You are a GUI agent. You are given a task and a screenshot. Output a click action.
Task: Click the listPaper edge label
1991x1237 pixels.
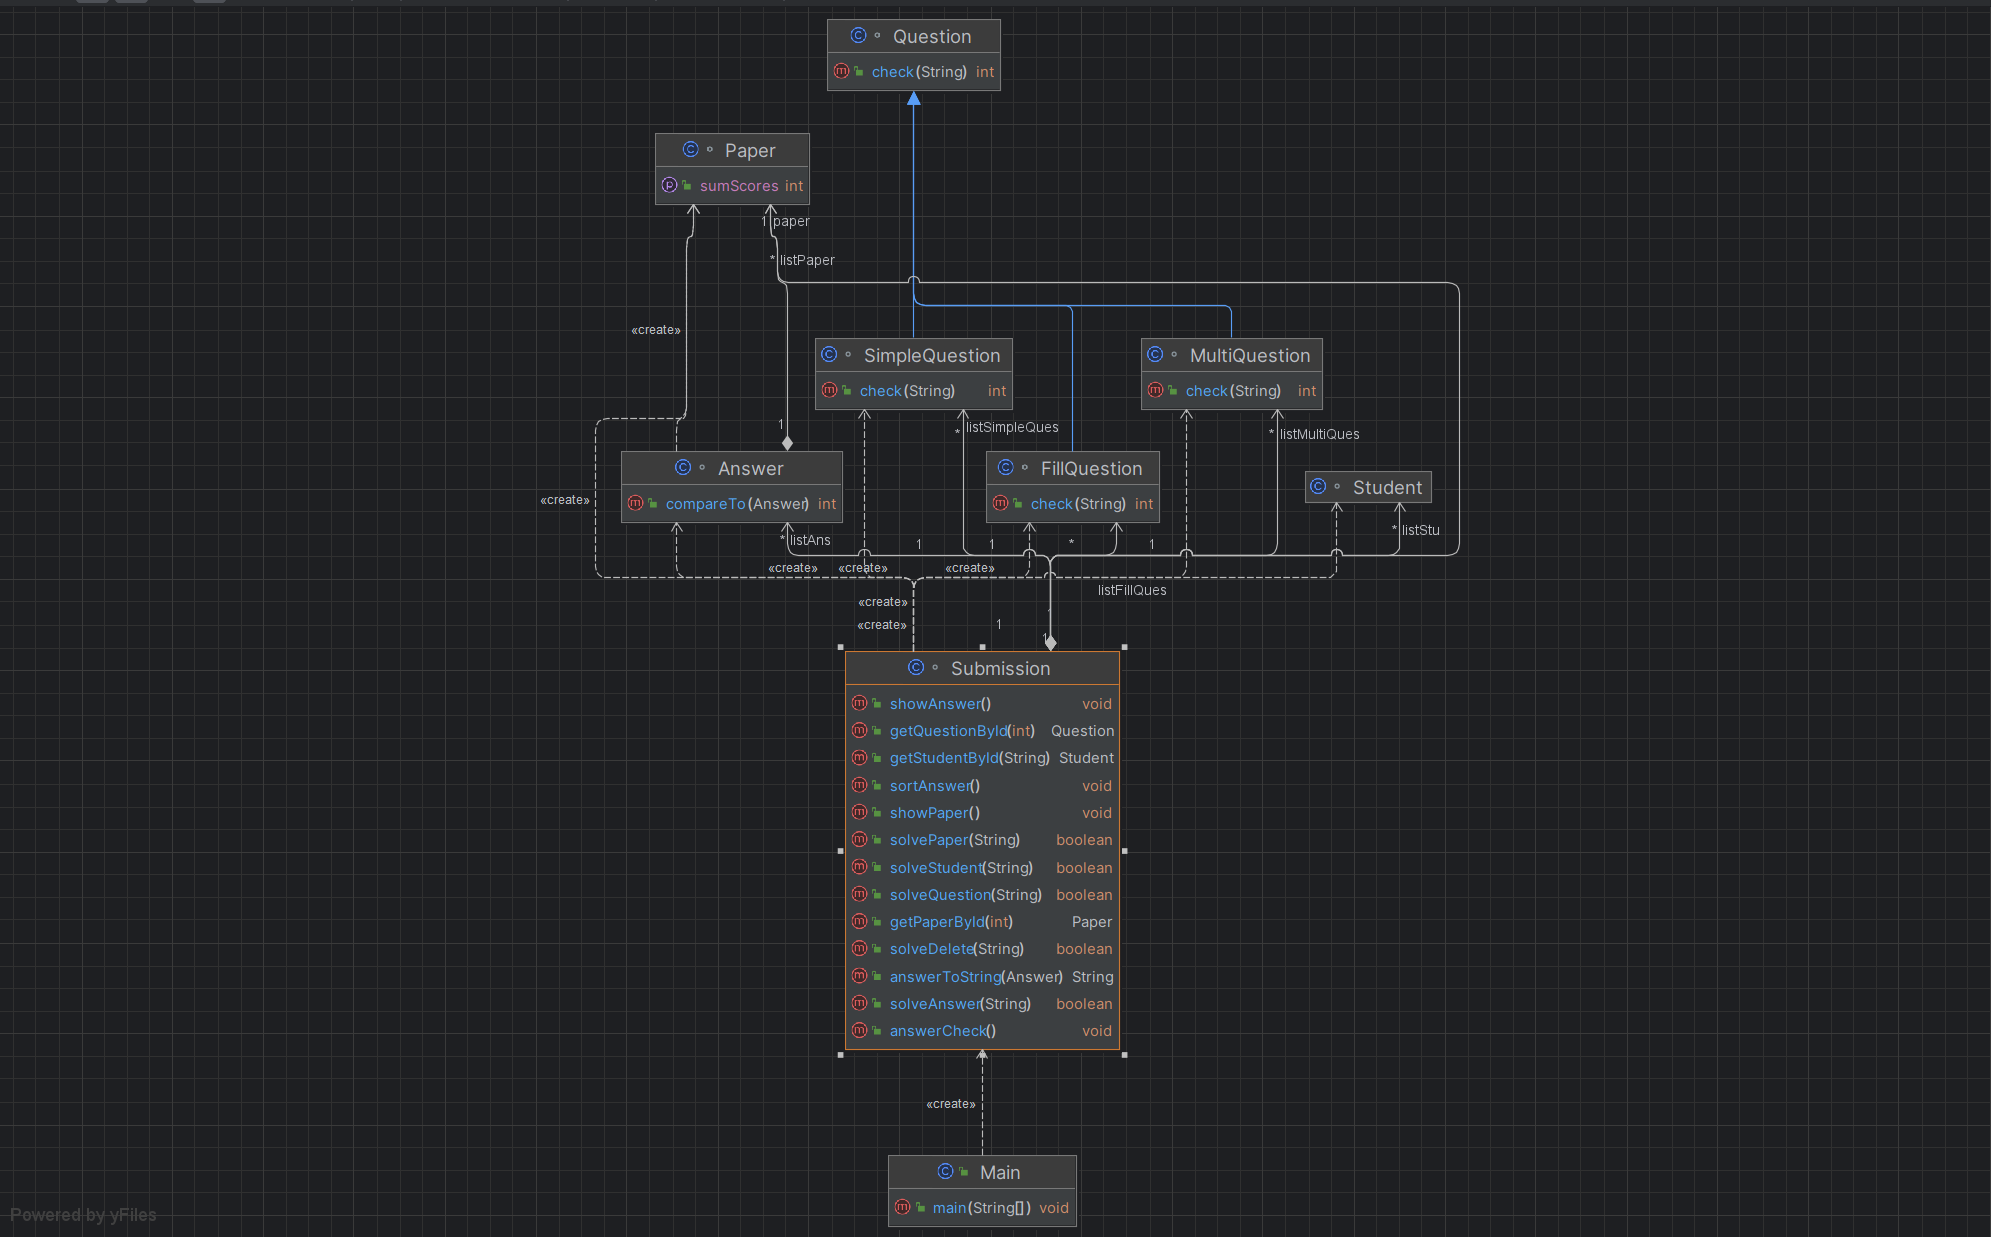[x=807, y=260]
